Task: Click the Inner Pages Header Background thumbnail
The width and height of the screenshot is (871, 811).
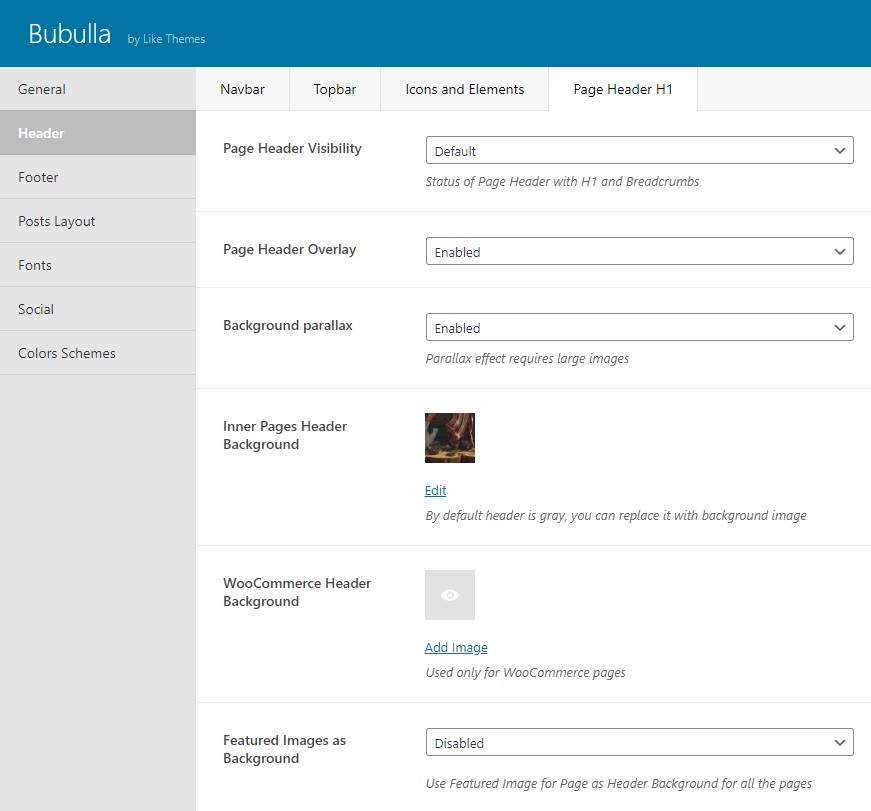Action: tap(449, 438)
